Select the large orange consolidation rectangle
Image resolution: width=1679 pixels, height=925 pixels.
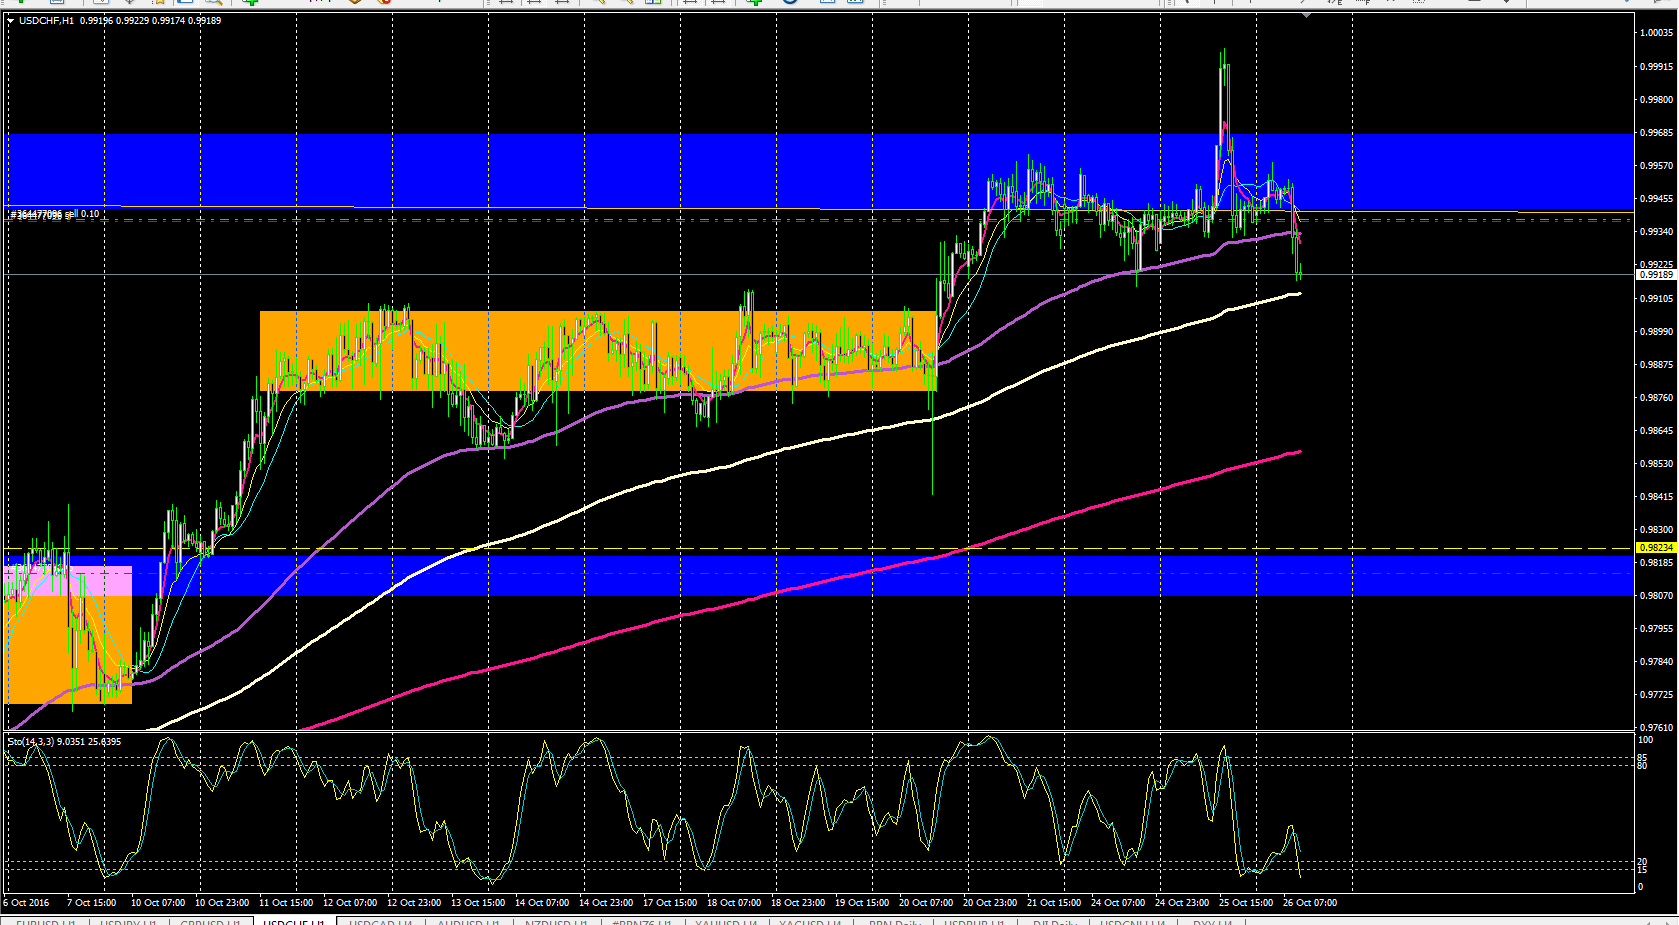(x=598, y=351)
